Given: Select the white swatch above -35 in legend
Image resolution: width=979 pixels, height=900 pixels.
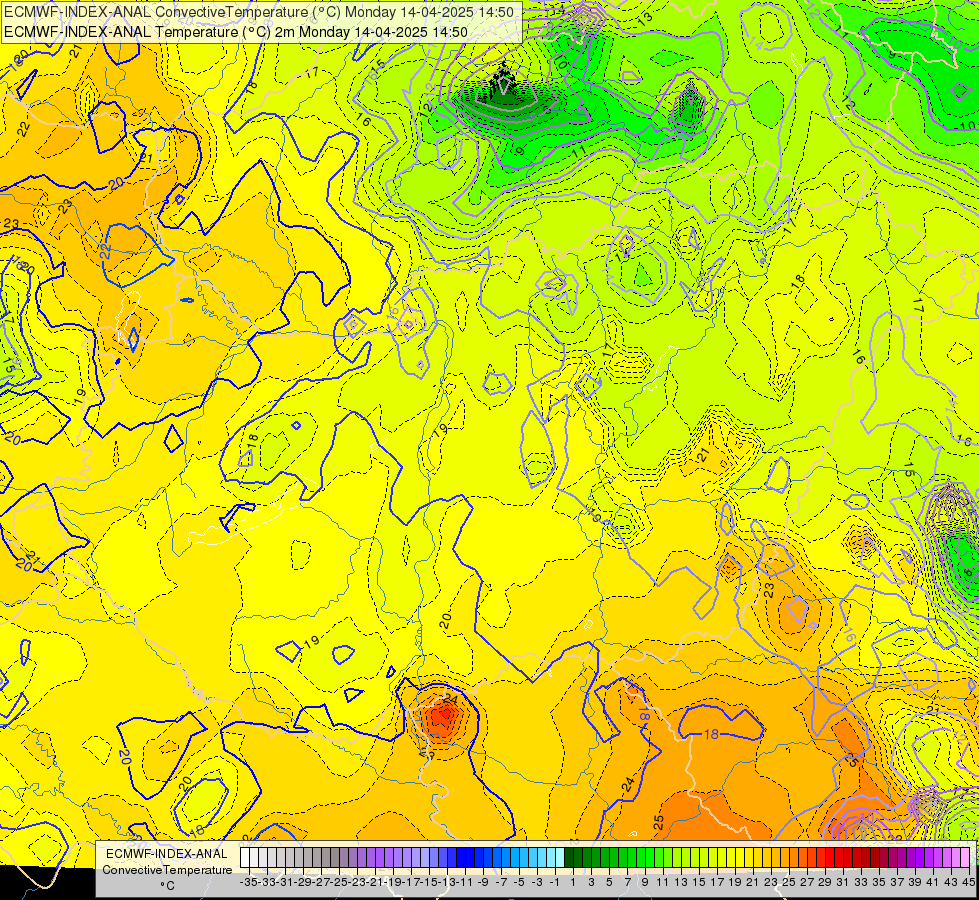Looking at the screenshot, I should (245, 858).
